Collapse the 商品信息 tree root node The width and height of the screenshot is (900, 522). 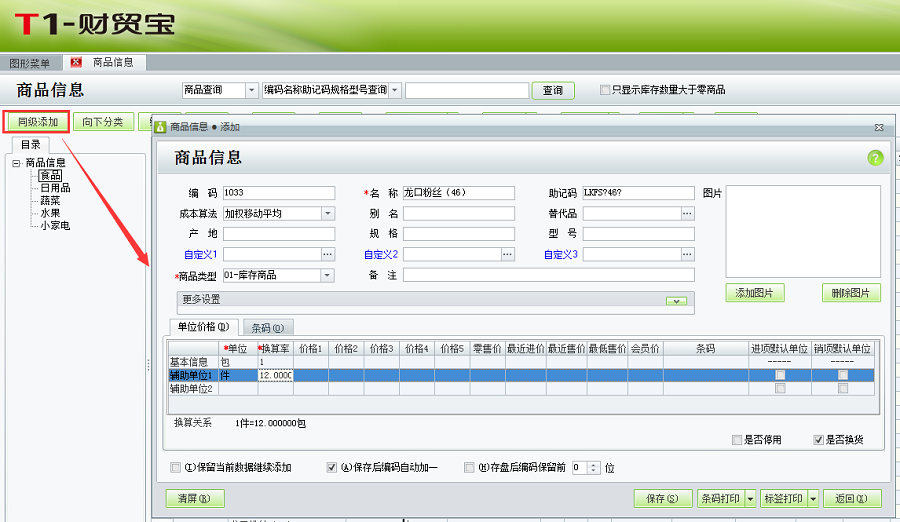point(16,163)
